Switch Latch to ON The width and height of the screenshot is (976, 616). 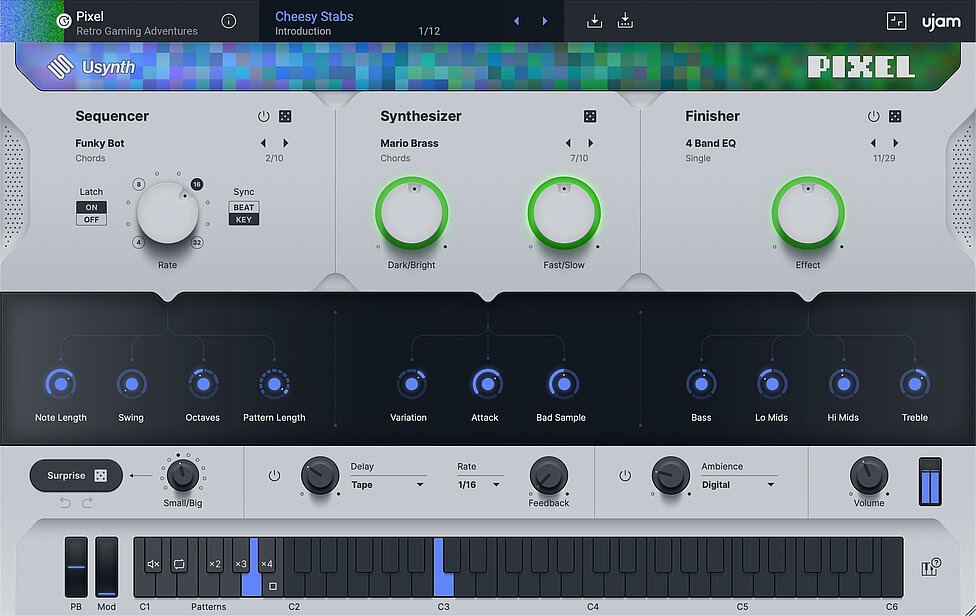(x=92, y=207)
